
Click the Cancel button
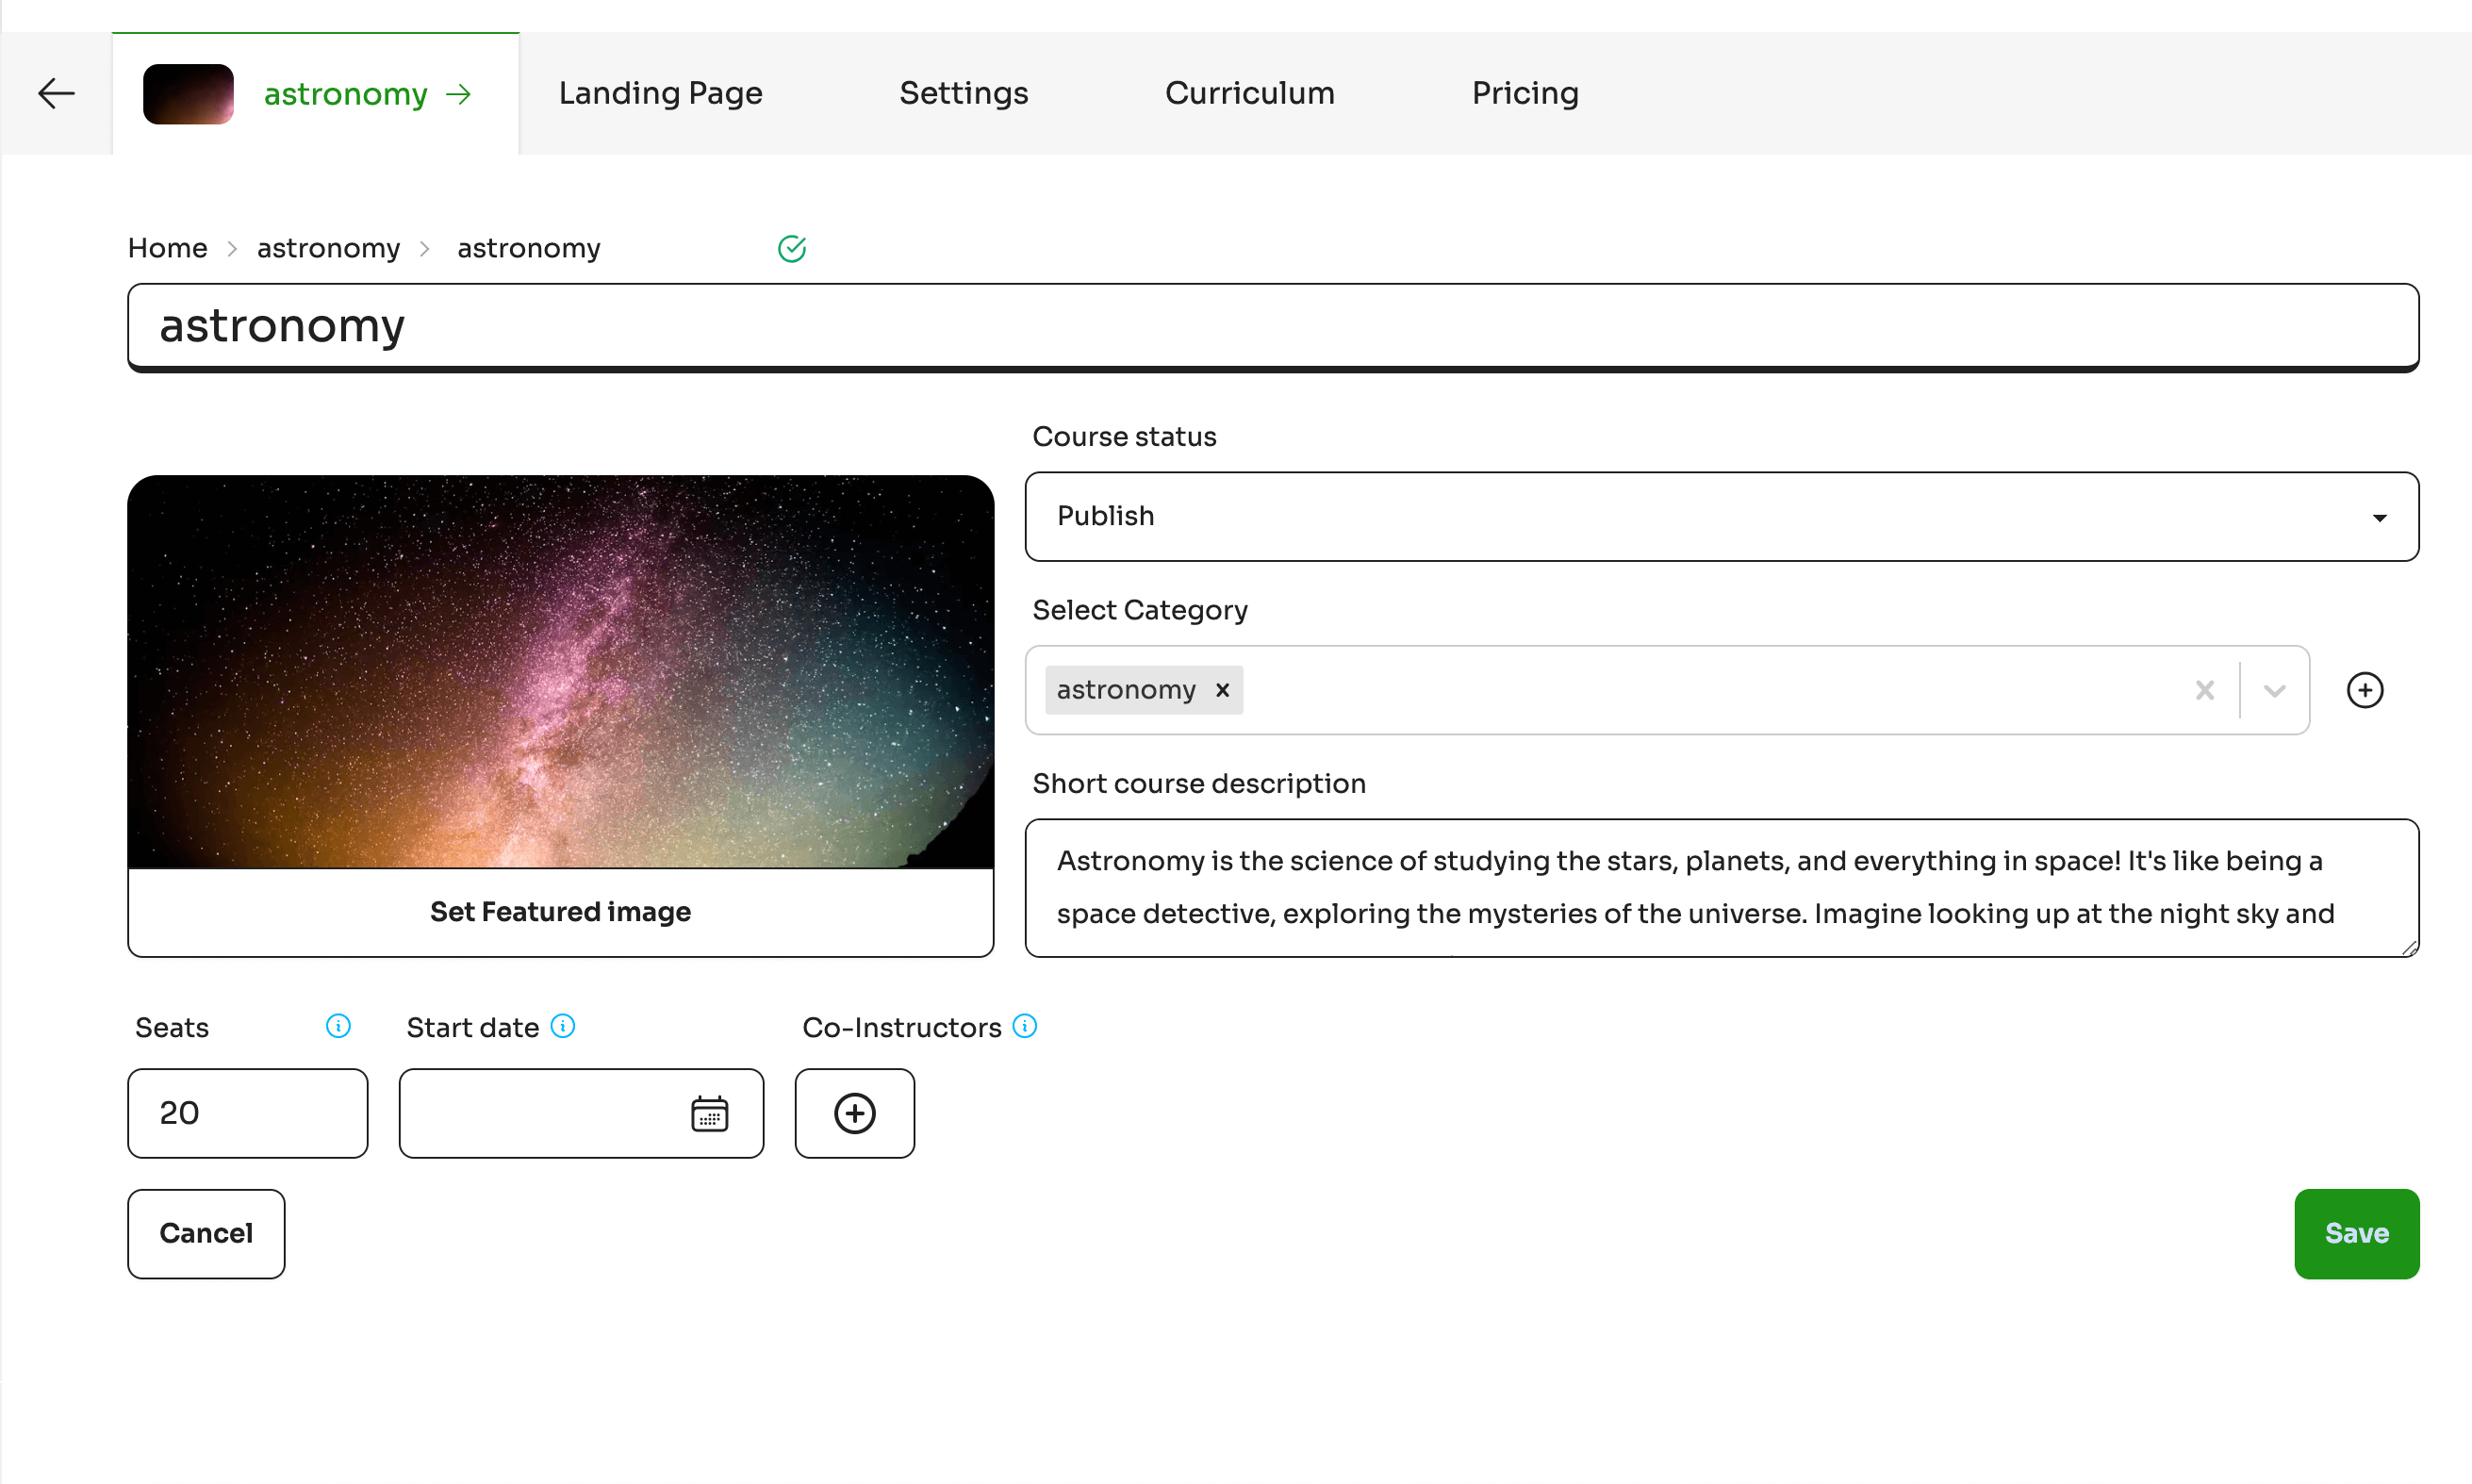coord(206,1233)
